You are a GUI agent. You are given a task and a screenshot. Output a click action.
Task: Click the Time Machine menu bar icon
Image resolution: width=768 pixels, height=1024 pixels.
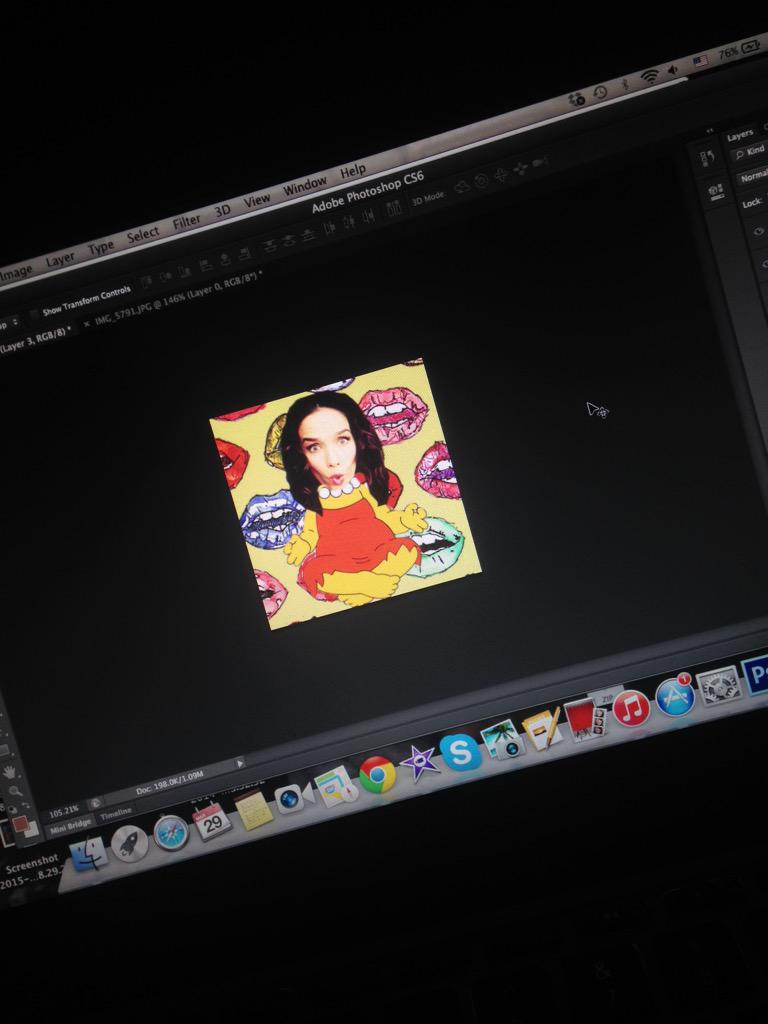coord(600,92)
